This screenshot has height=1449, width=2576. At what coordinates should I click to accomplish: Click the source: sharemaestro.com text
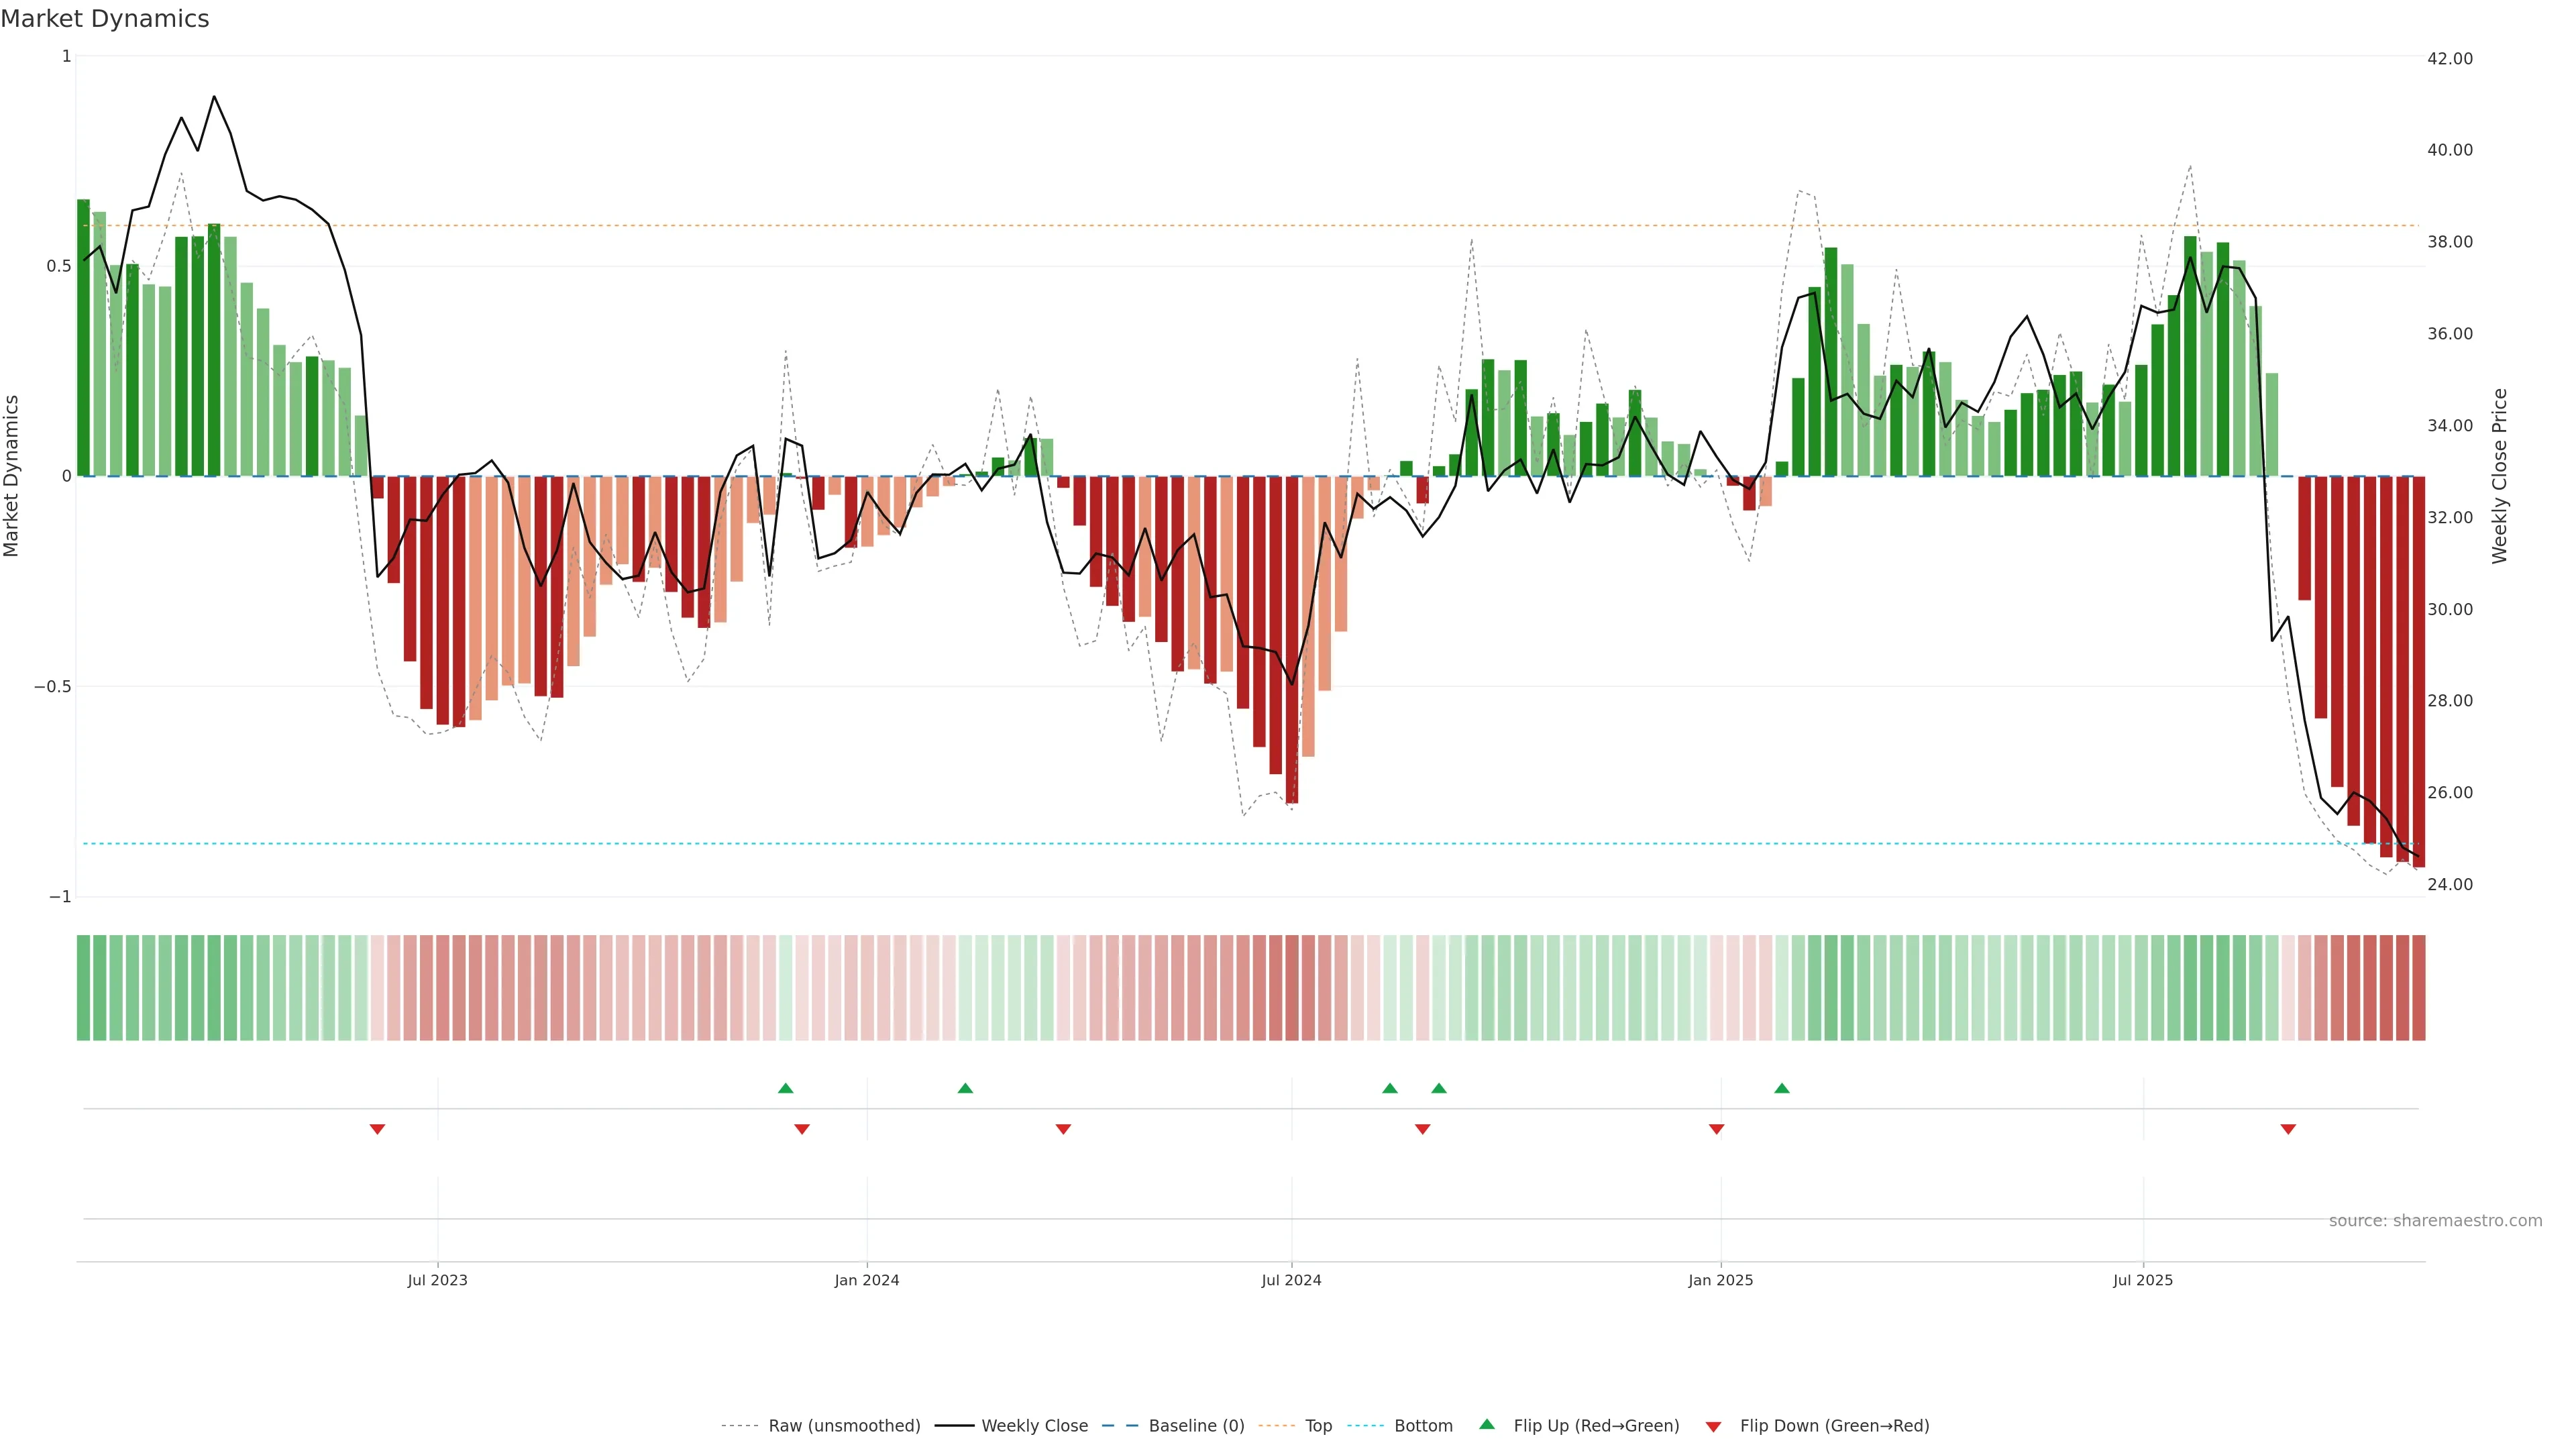(2435, 1221)
